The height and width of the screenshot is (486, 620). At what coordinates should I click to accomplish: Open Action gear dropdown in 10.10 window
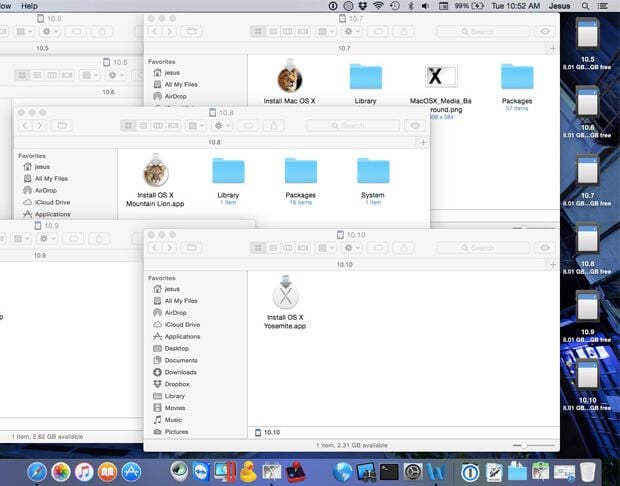352,248
